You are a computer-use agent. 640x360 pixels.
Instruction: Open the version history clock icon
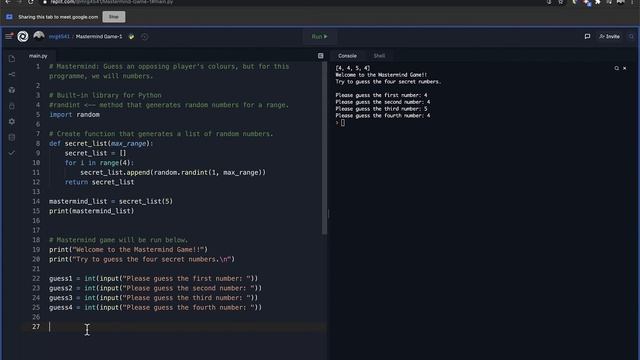click(144, 37)
